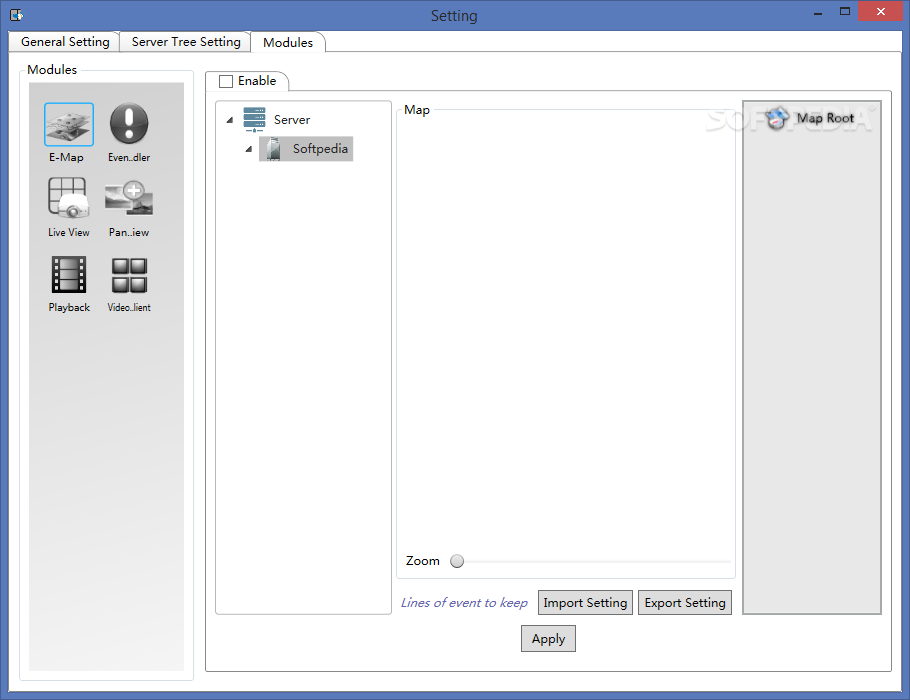
Task: Collapse the Softpedia tree node
Action: coord(248,149)
